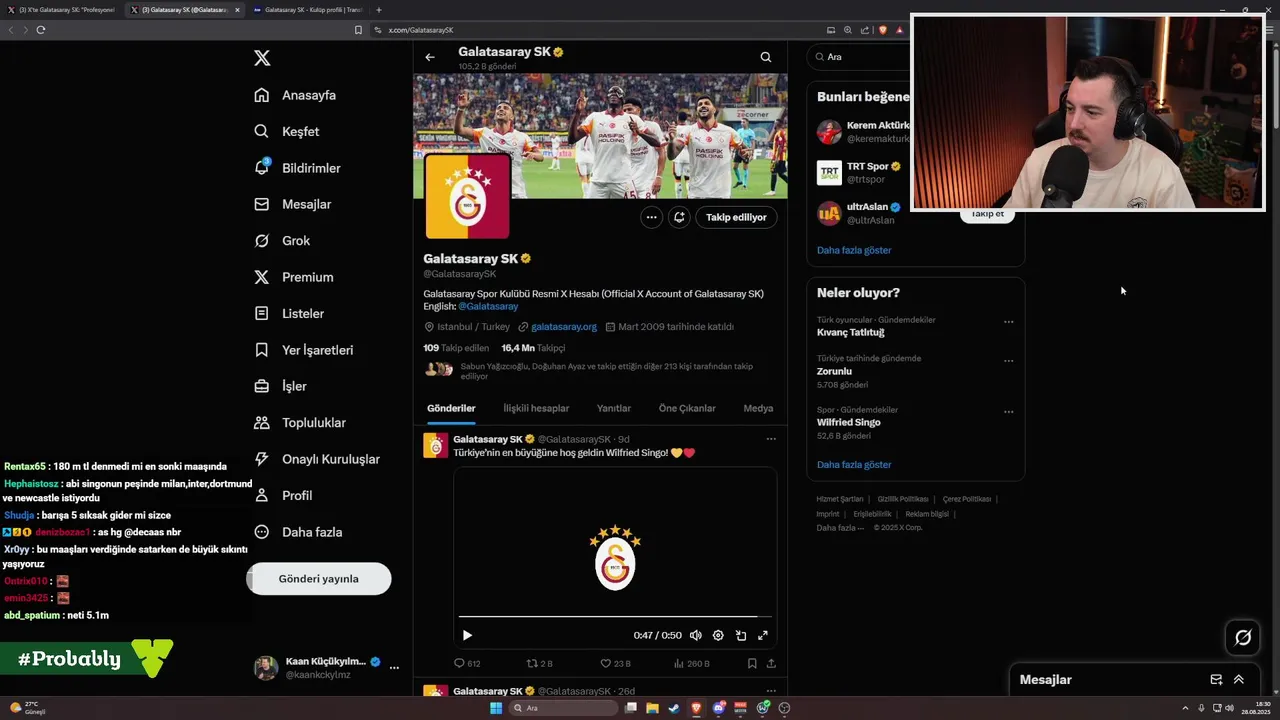This screenshot has width=1280, height=720.
Task: Open @Galatasaray English account link
Action: click(x=488, y=307)
